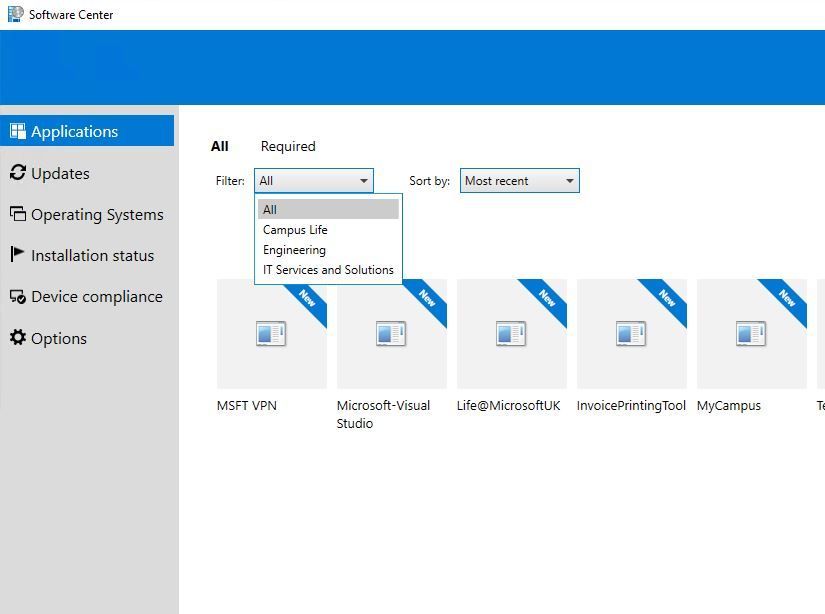Open the Life@MicrosoftUK application tile
The height and width of the screenshot is (614, 825).
(x=511, y=334)
